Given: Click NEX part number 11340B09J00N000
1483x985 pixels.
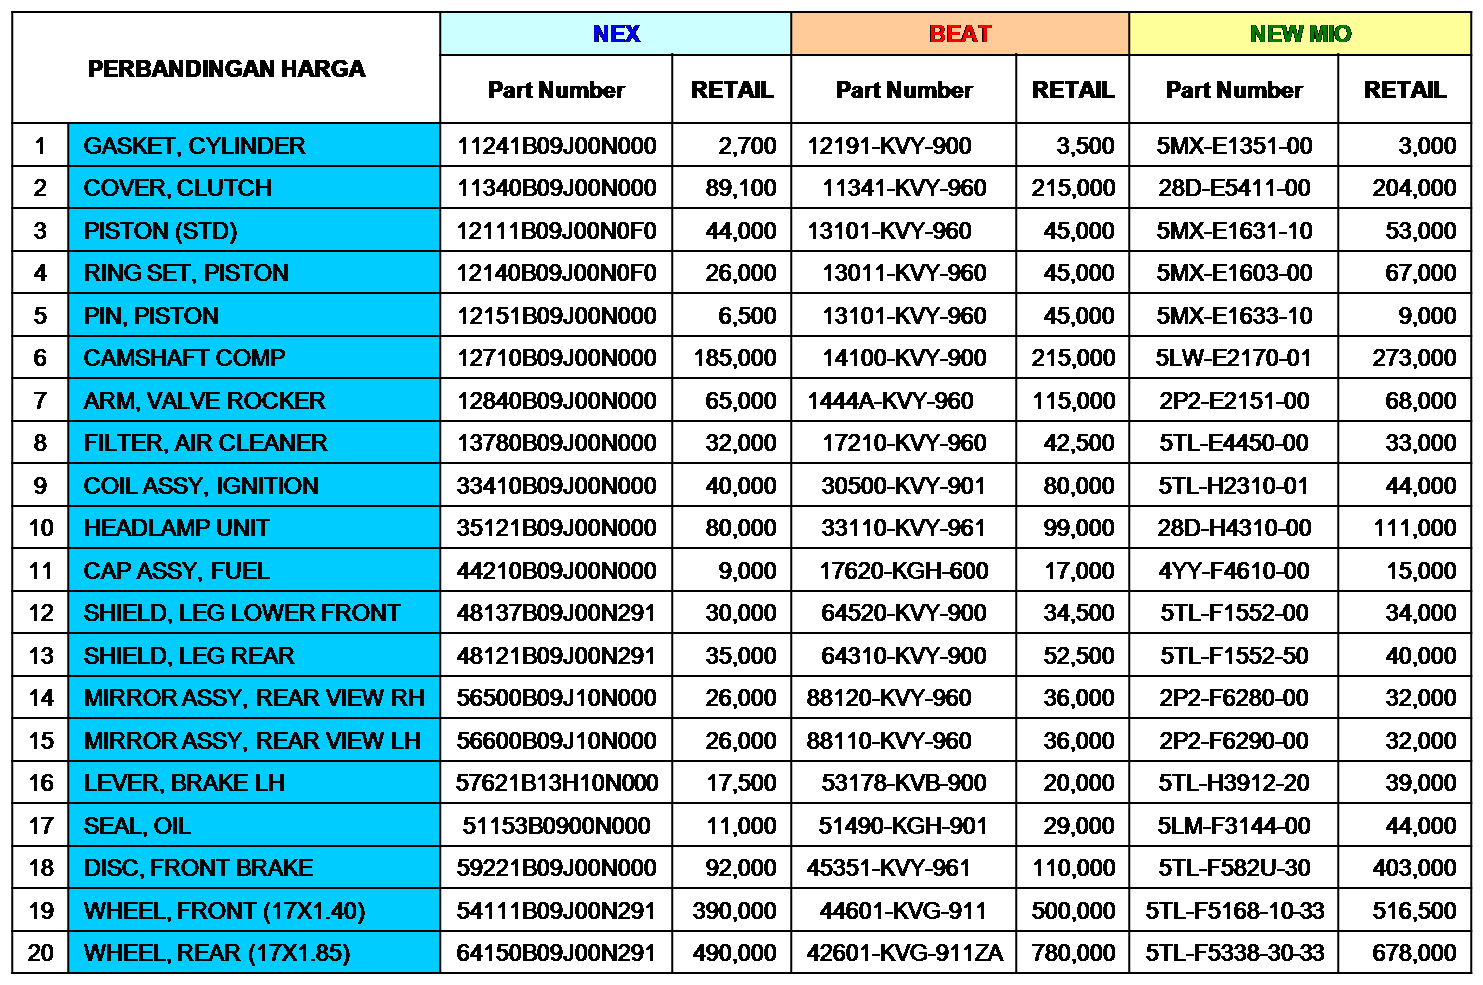Looking at the screenshot, I should (x=557, y=188).
